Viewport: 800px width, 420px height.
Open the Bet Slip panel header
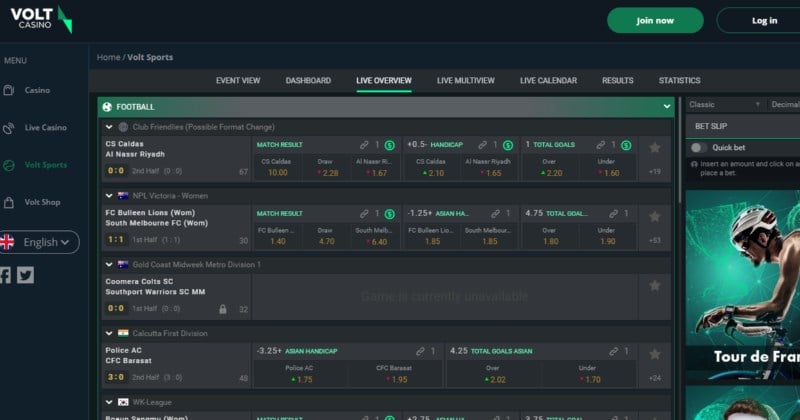[743, 127]
